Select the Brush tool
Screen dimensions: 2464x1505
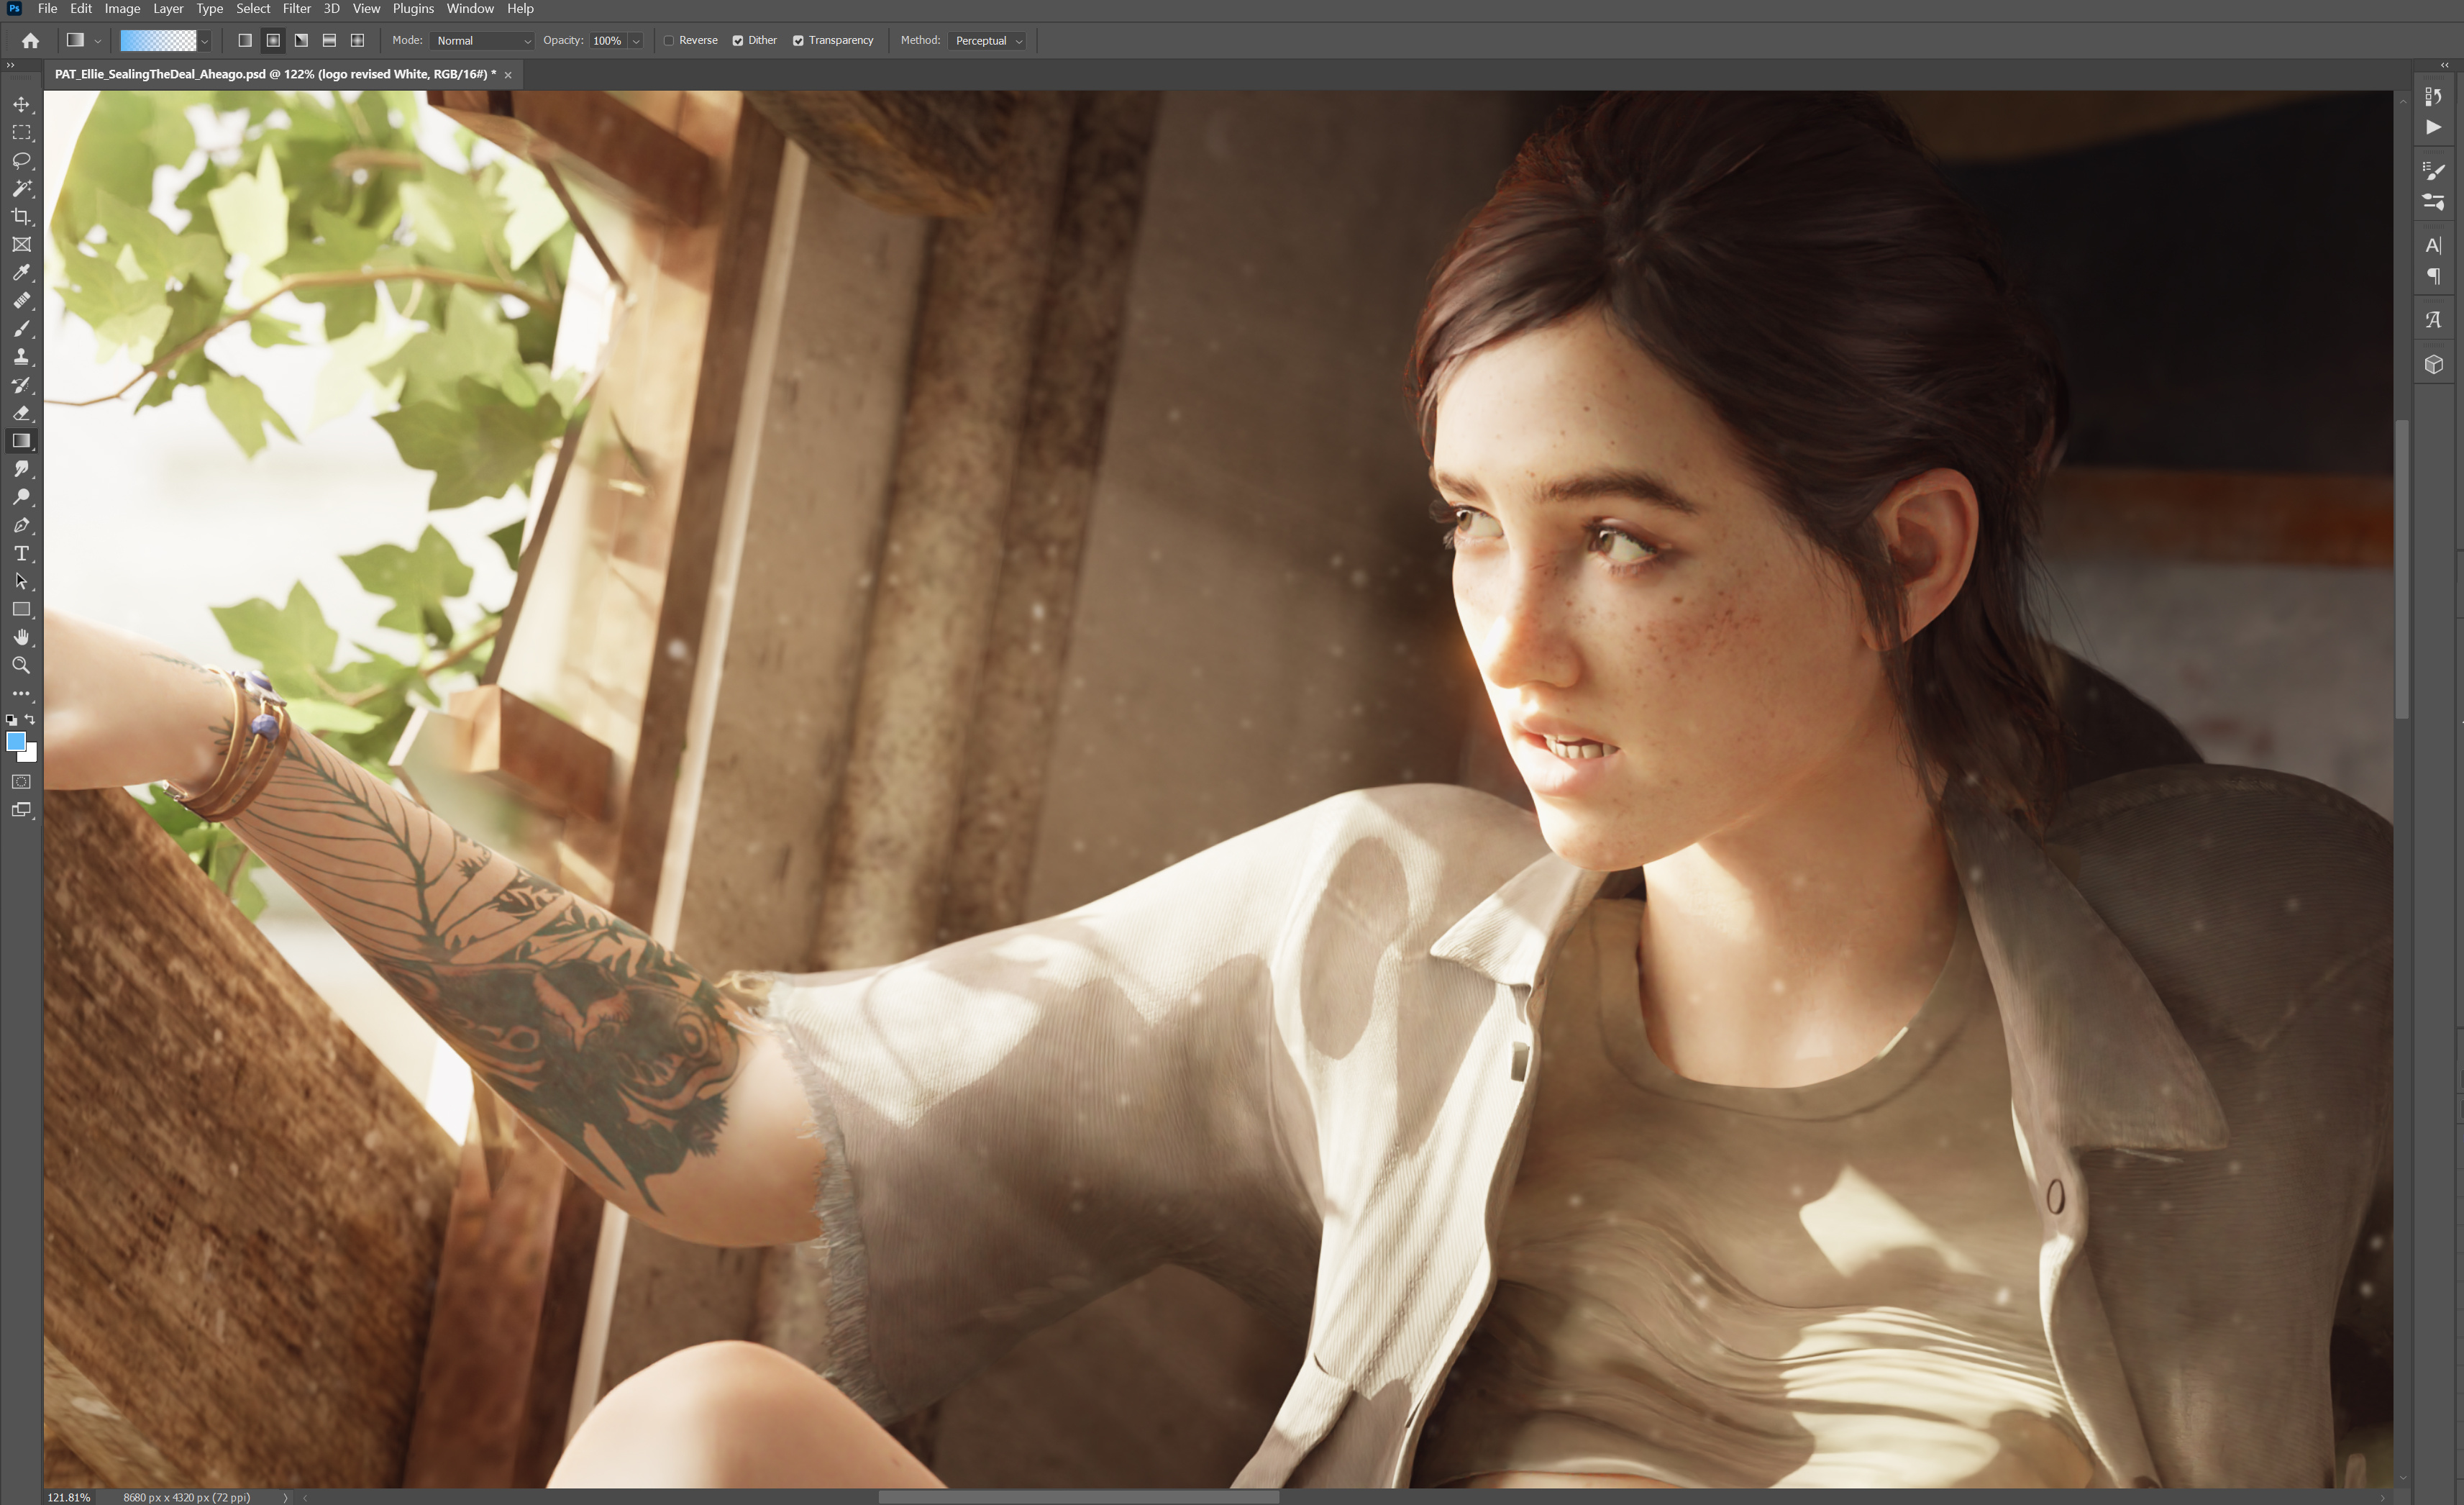tap(21, 328)
